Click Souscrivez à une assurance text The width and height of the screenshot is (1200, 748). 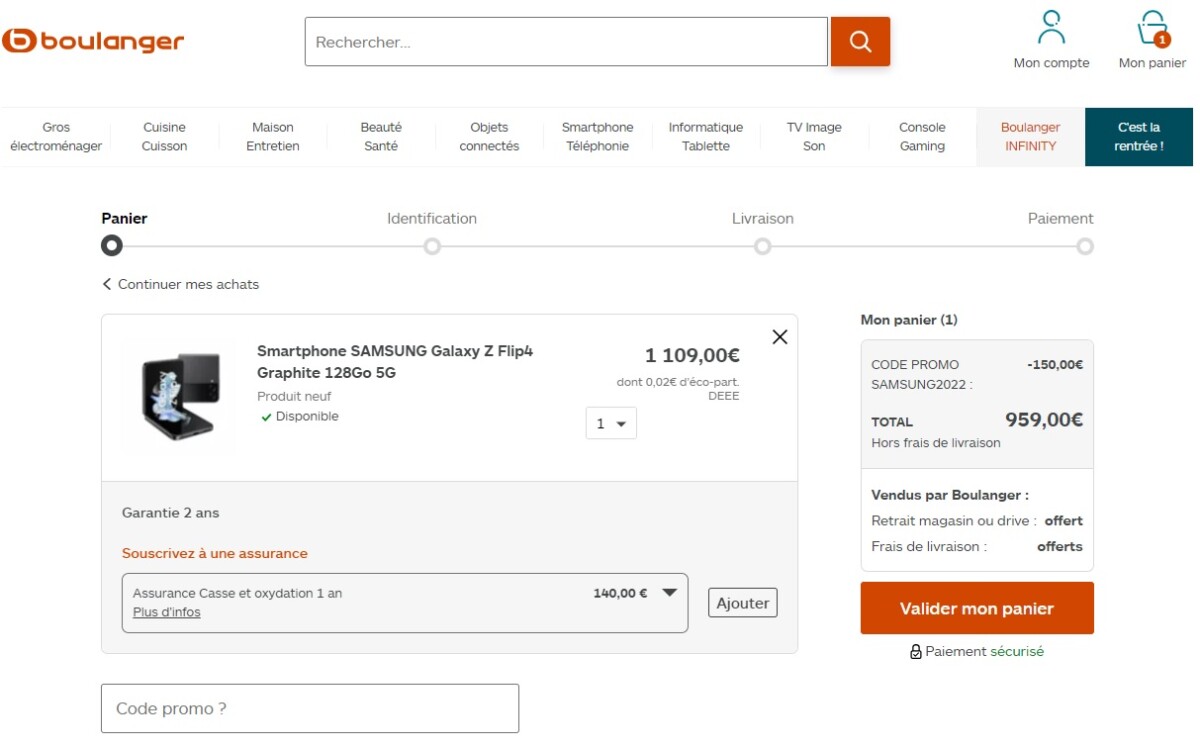click(x=215, y=553)
